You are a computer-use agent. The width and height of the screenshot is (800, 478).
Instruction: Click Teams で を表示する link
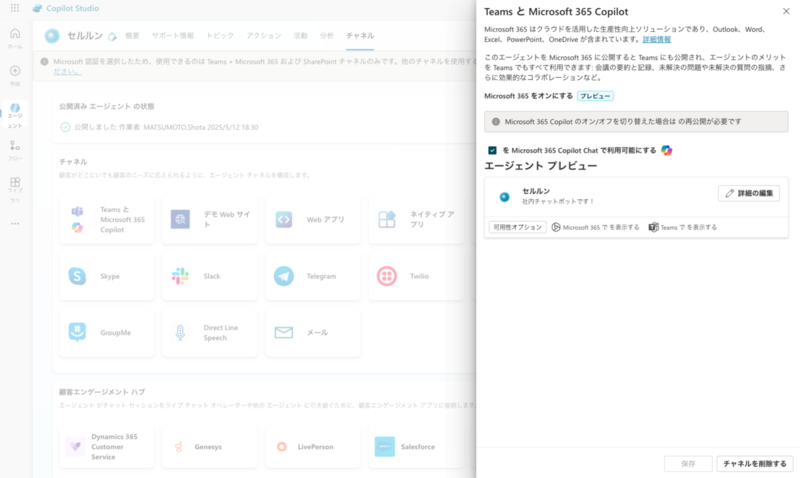[683, 227]
